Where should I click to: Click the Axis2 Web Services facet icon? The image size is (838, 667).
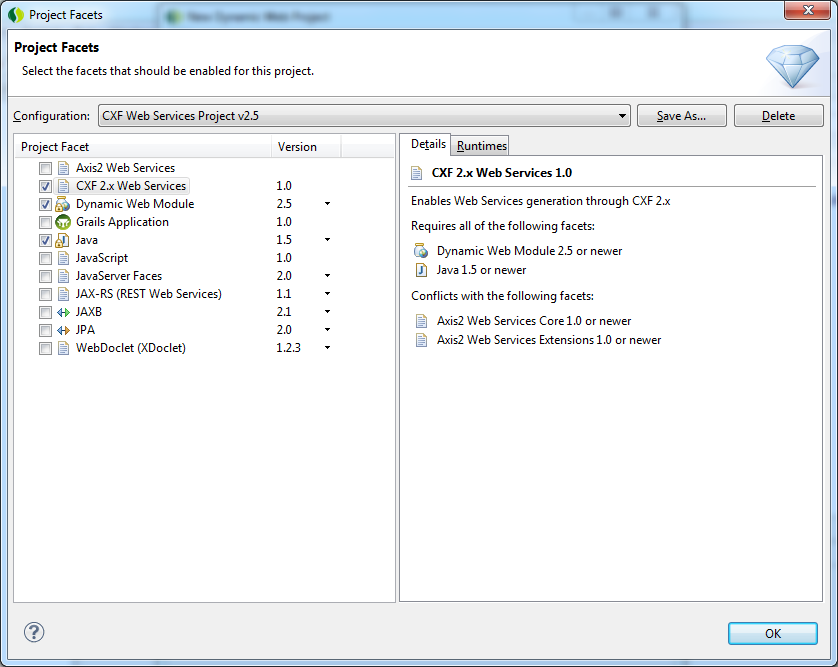tap(63, 168)
